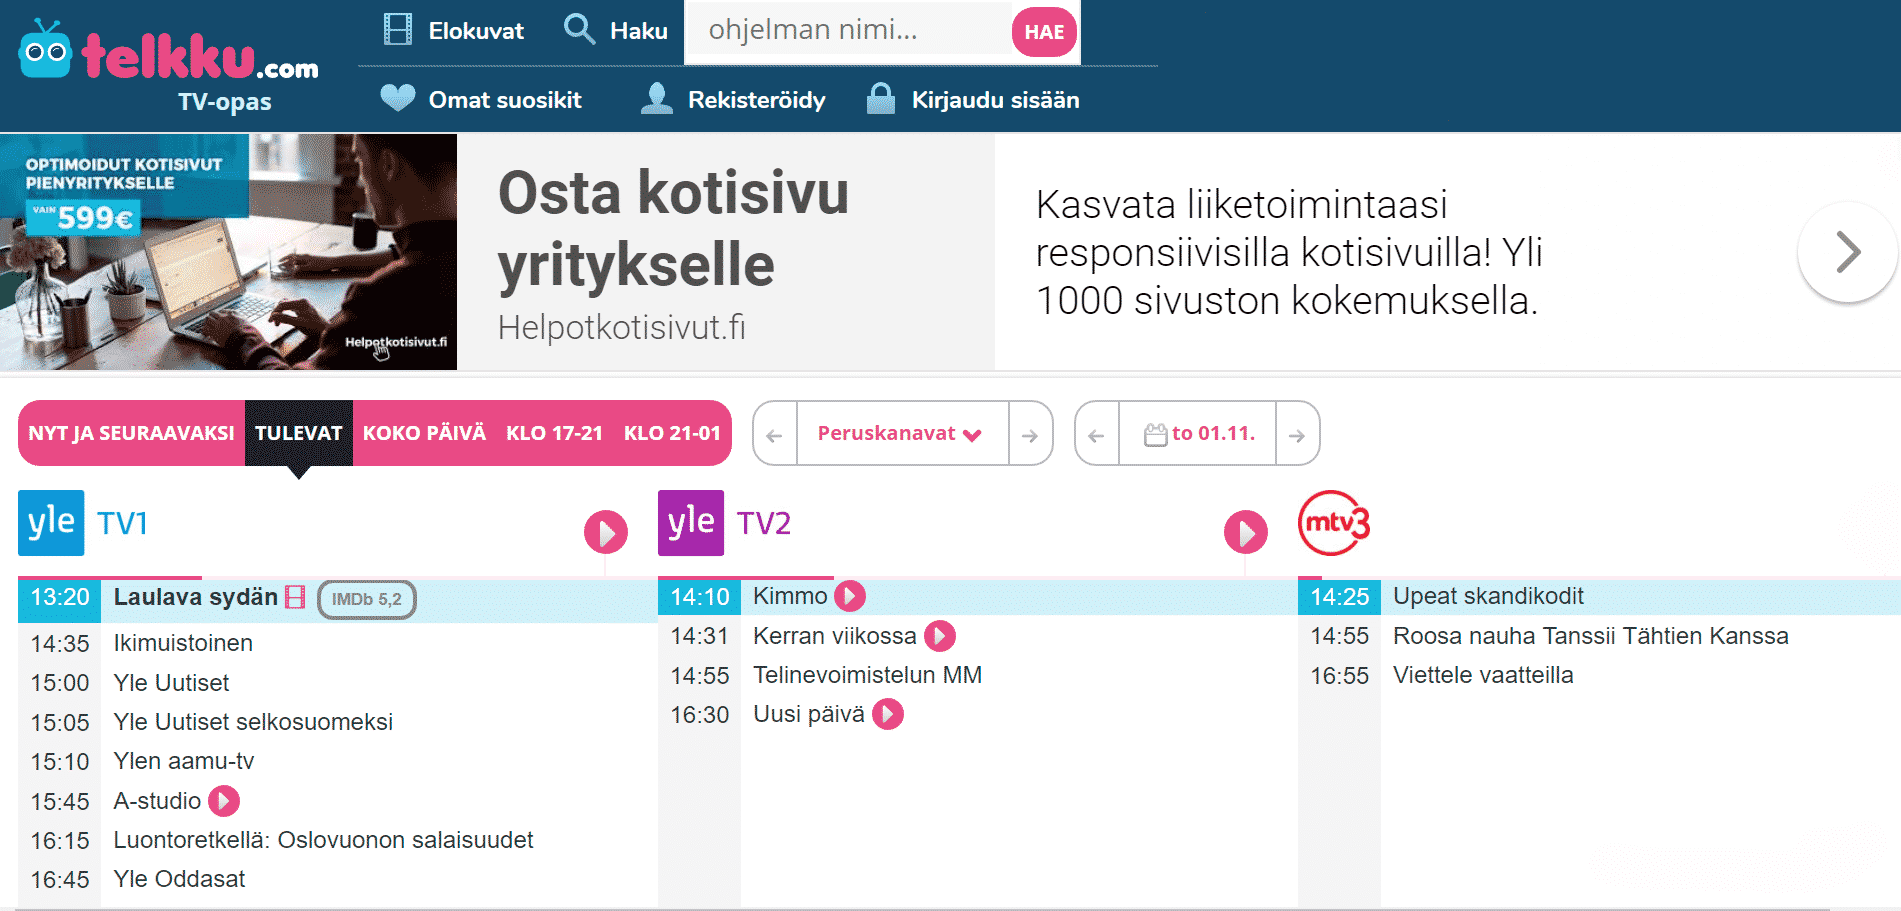Select the Tulevat tab
Screen dimensions: 1901x911
point(299,433)
